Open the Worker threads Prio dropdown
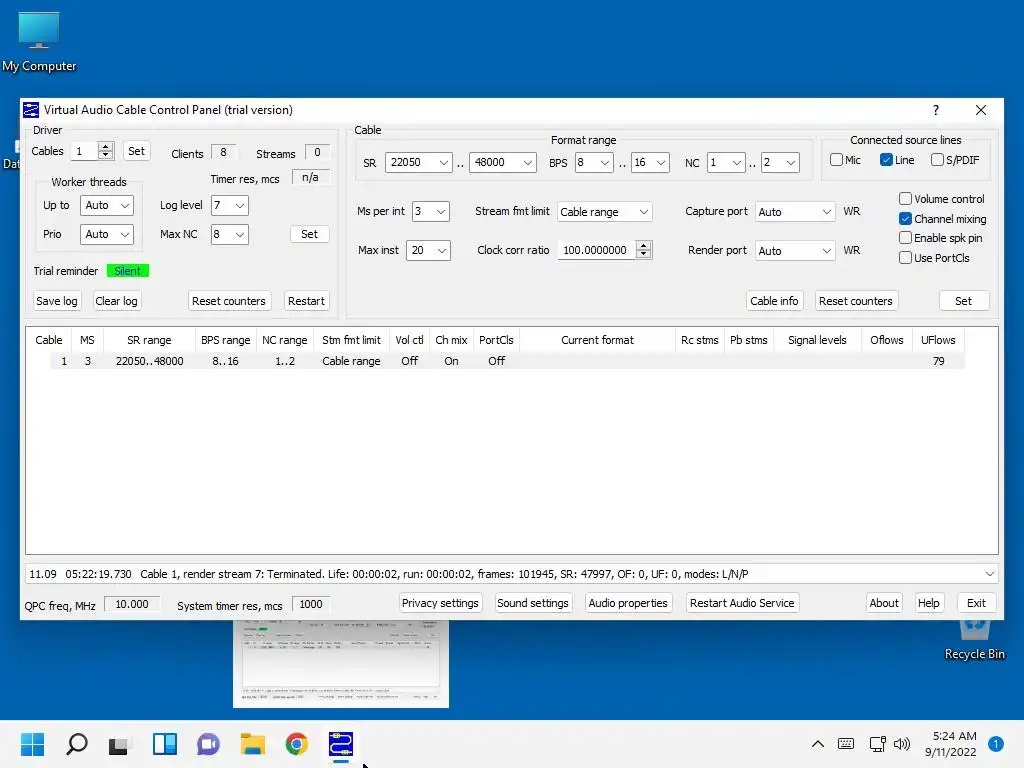1024x768 pixels. 106,234
